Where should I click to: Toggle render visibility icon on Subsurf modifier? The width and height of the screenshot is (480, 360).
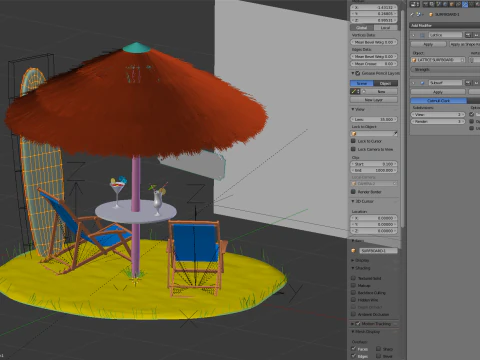[468, 83]
